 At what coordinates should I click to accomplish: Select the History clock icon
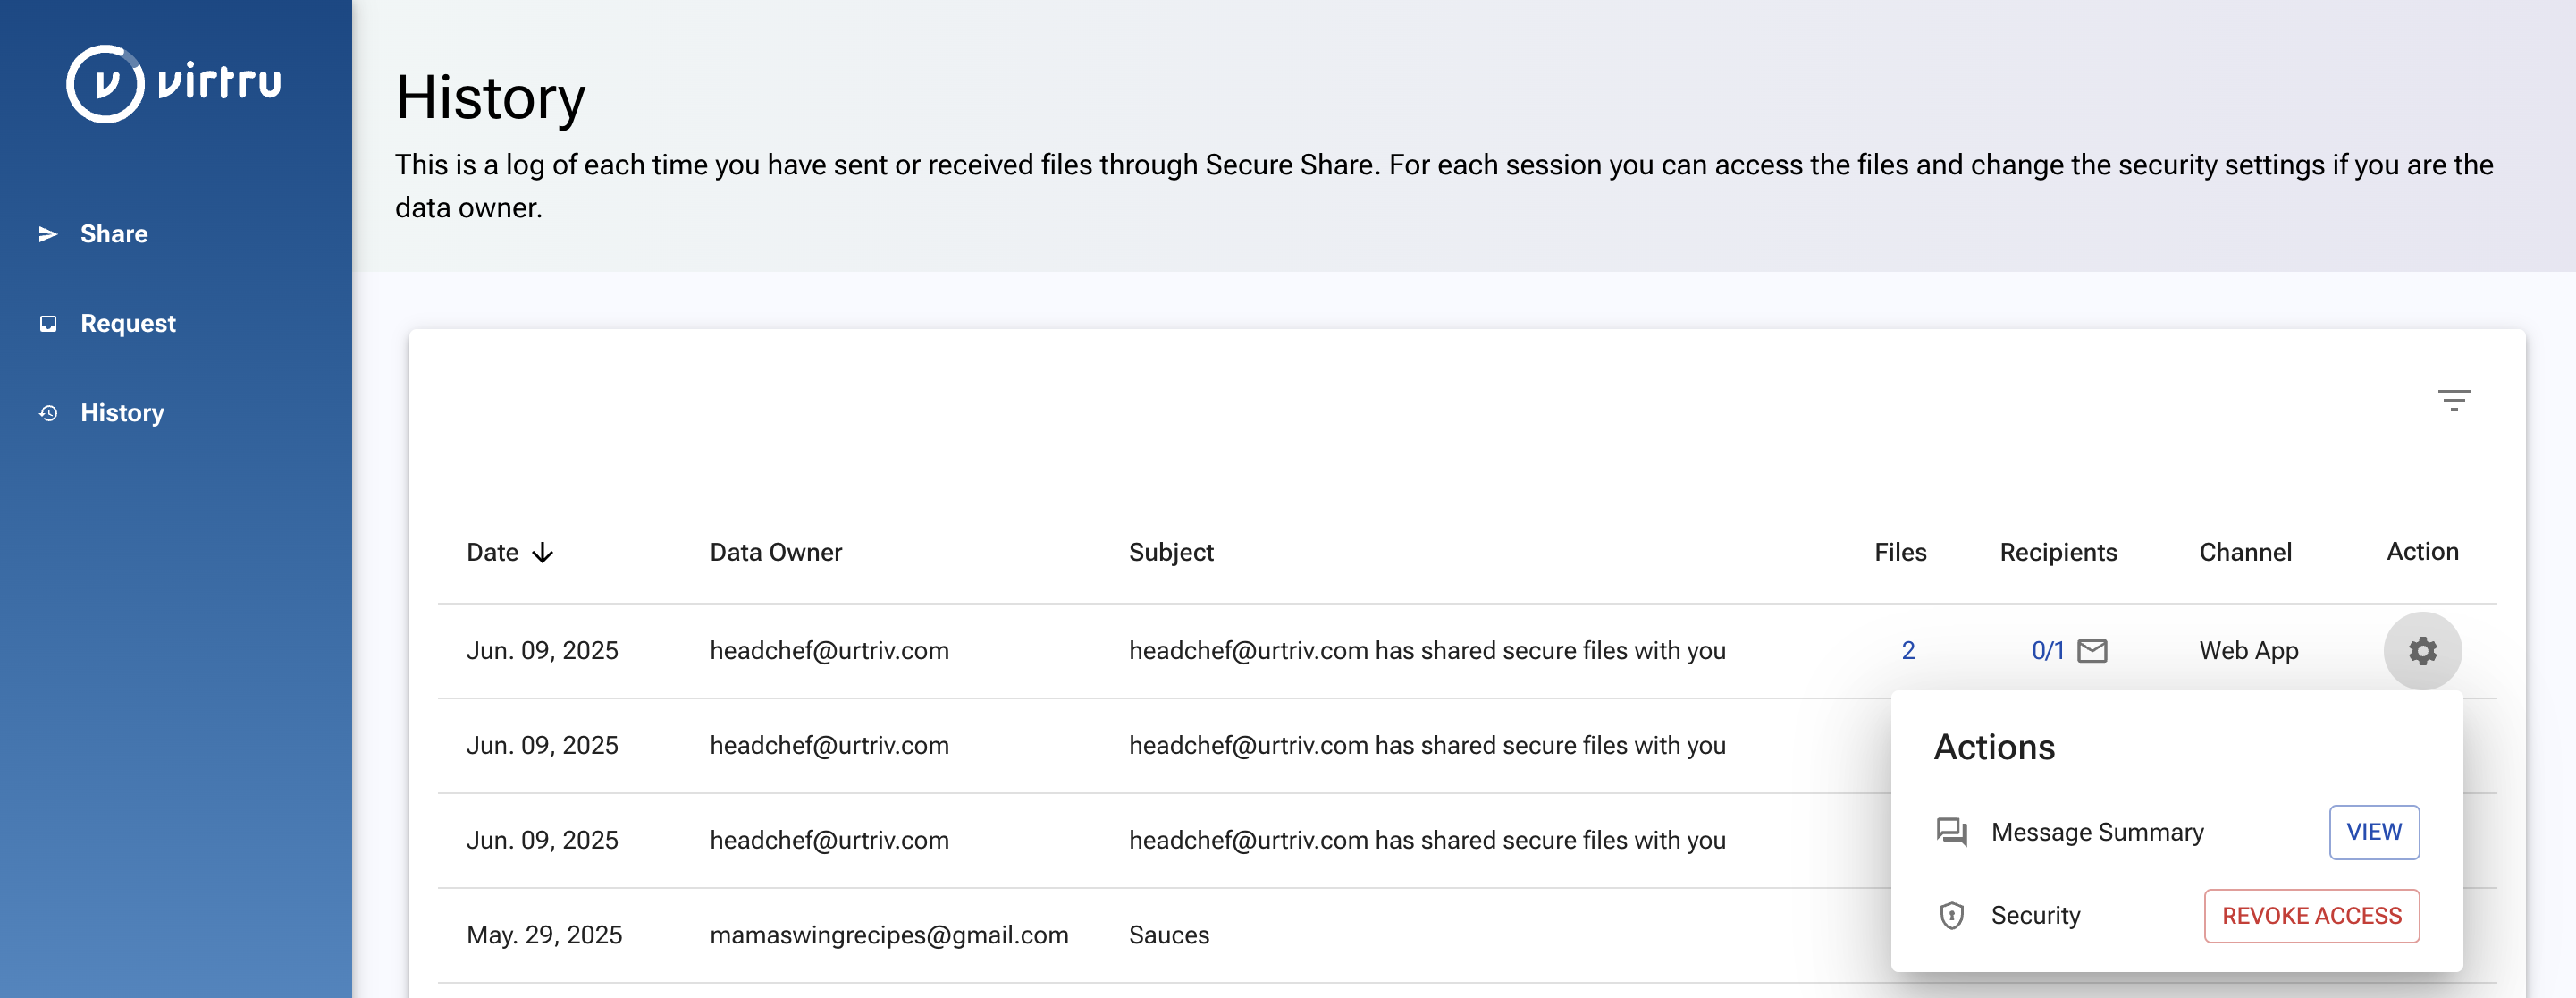coord(48,413)
